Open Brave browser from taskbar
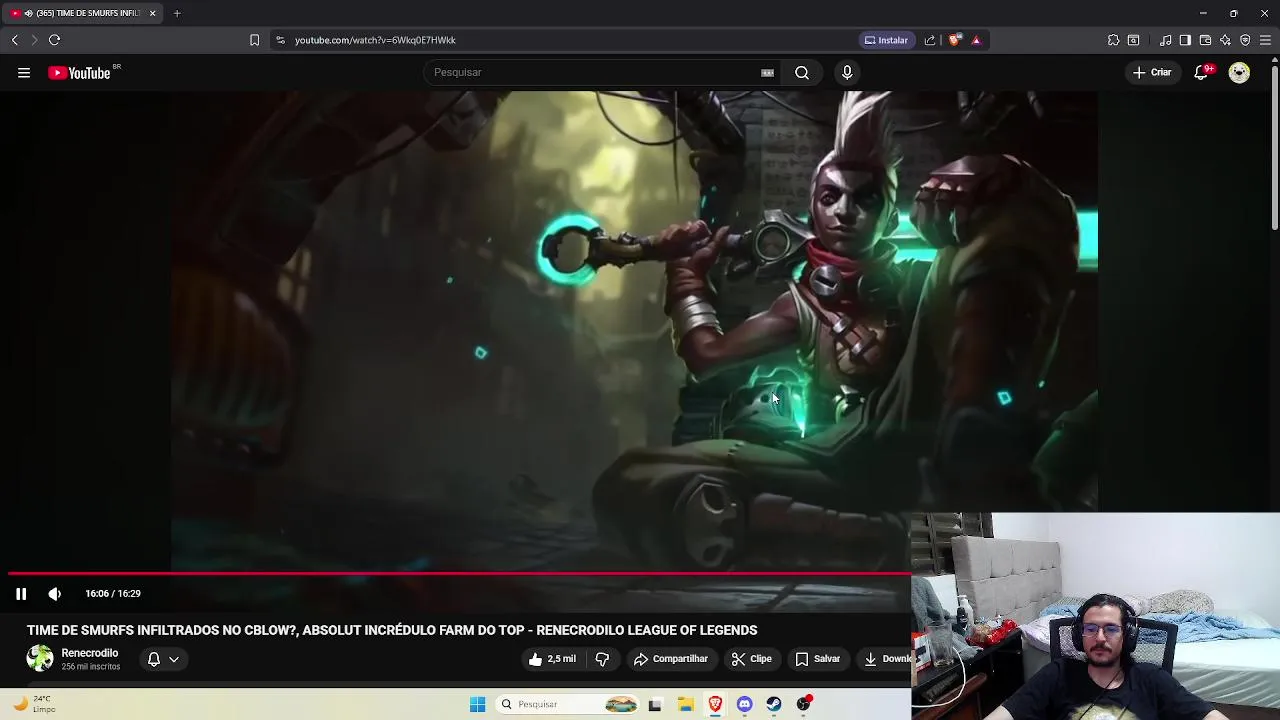 [x=715, y=704]
